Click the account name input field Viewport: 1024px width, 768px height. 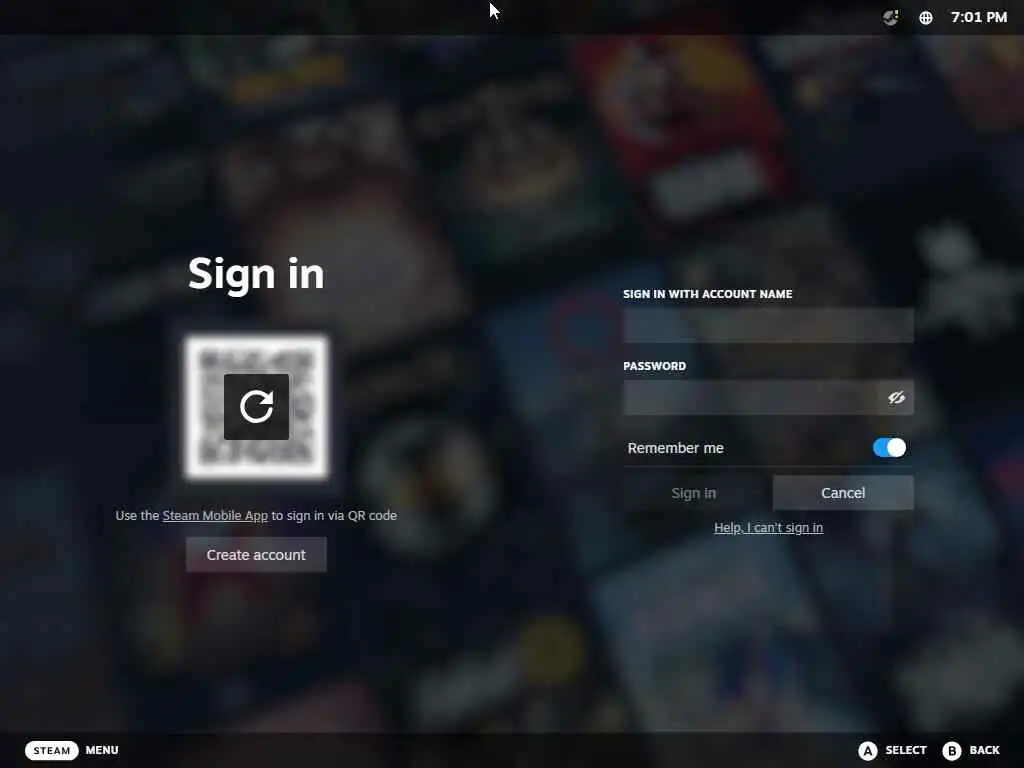(768, 325)
